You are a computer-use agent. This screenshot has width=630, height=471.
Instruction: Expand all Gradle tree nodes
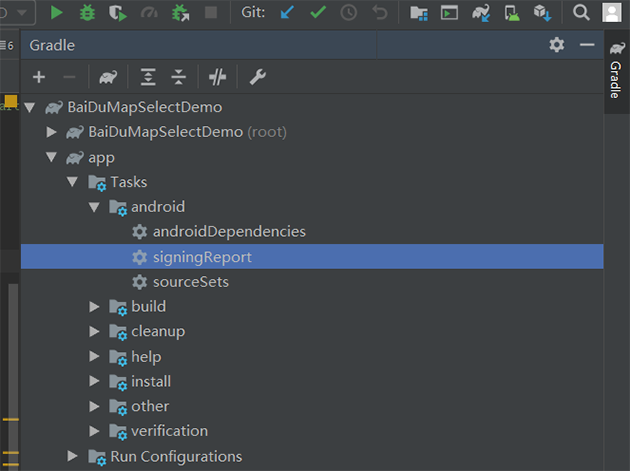pyautogui.click(x=148, y=77)
